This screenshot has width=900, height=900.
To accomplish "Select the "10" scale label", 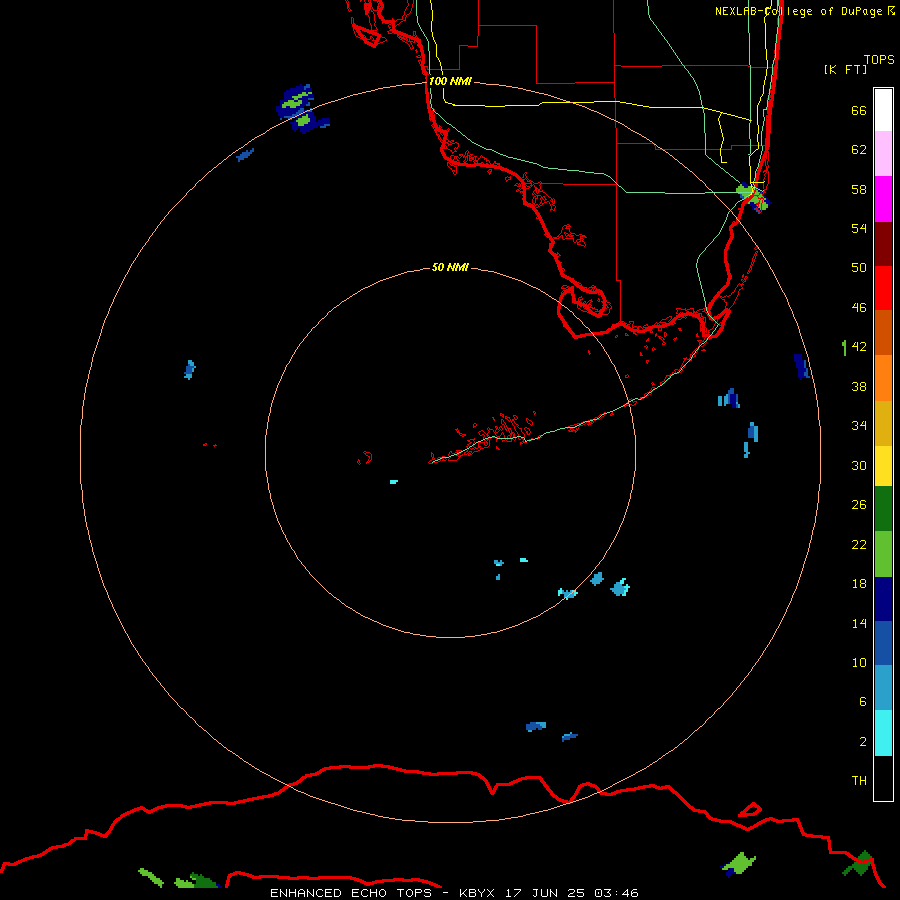I will pos(859,662).
